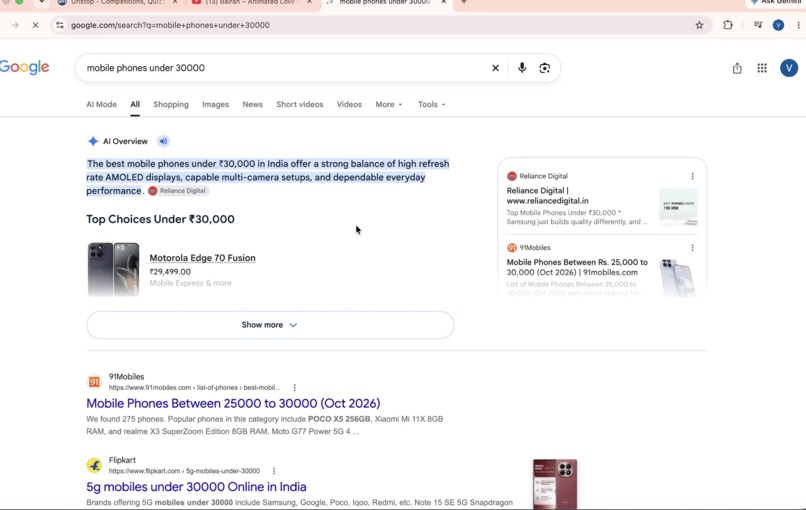Open options for Reliance Digital source card
This screenshot has width=806, height=510.
tap(692, 176)
